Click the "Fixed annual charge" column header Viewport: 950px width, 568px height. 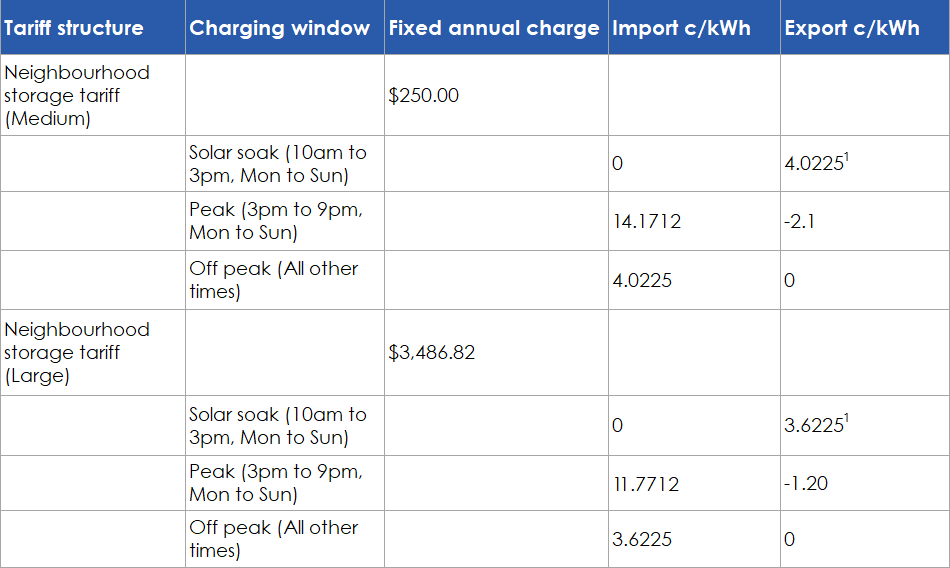(x=494, y=28)
